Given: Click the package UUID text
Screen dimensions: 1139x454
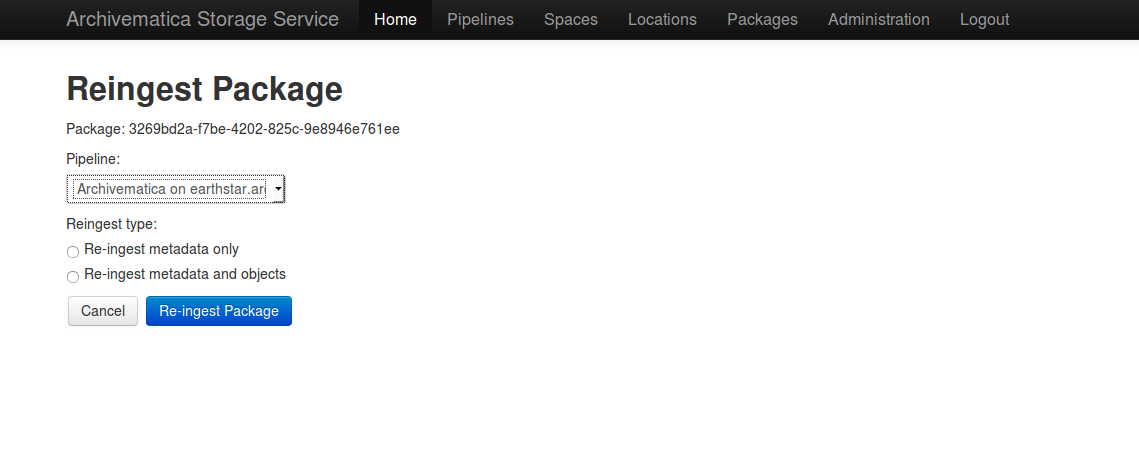Looking at the screenshot, I should pyautogui.click(x=264, y=129).
